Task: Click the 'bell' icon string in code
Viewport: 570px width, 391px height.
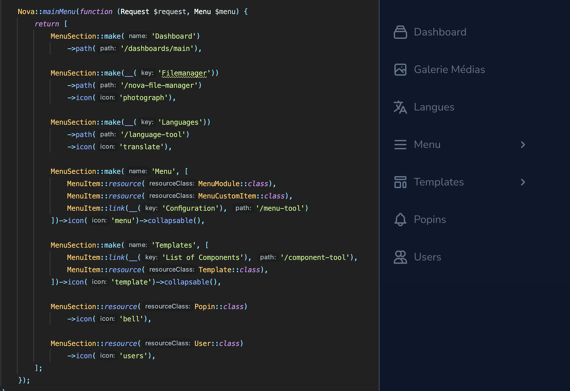Action: click(x=132, y=319)
